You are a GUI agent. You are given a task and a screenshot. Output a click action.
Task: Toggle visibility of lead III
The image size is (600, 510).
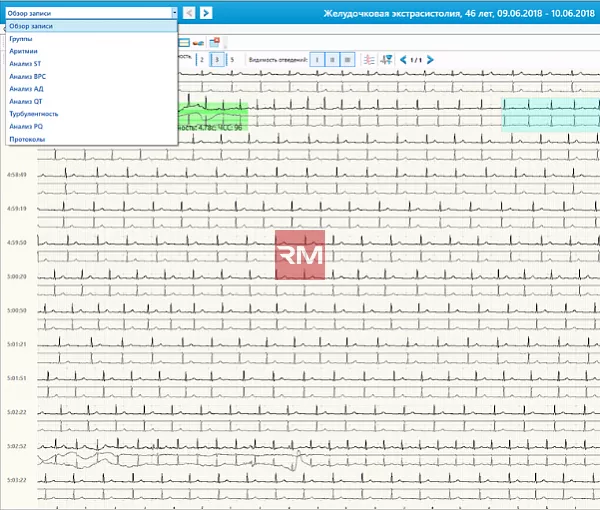(x=347, y=60)
